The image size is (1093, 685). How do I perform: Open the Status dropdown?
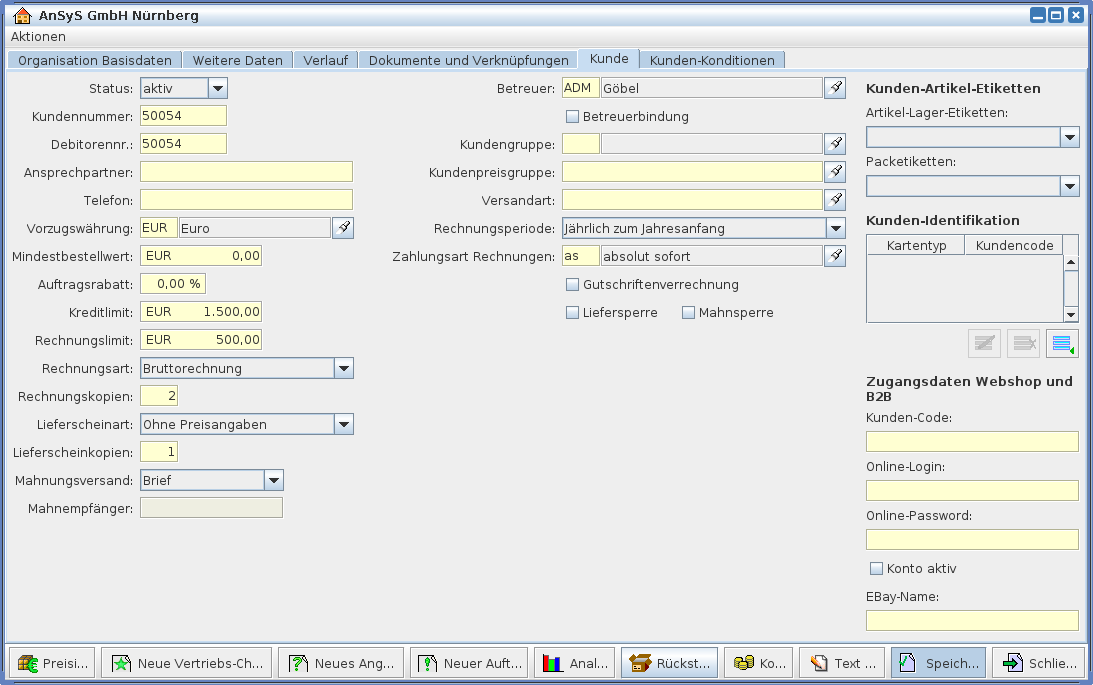coord(218,88)
